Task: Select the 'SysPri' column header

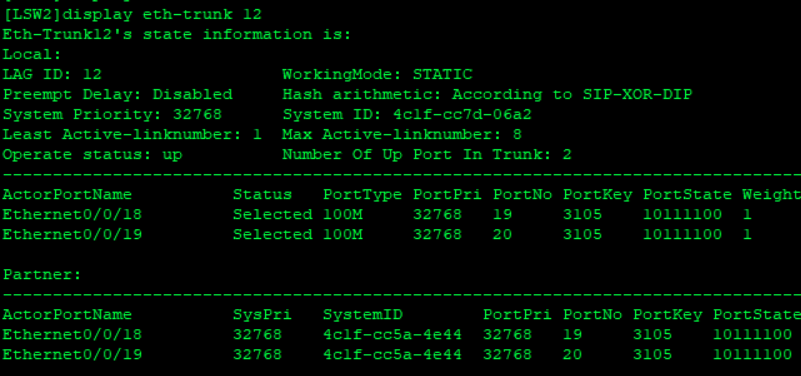Action: (263, 315)
